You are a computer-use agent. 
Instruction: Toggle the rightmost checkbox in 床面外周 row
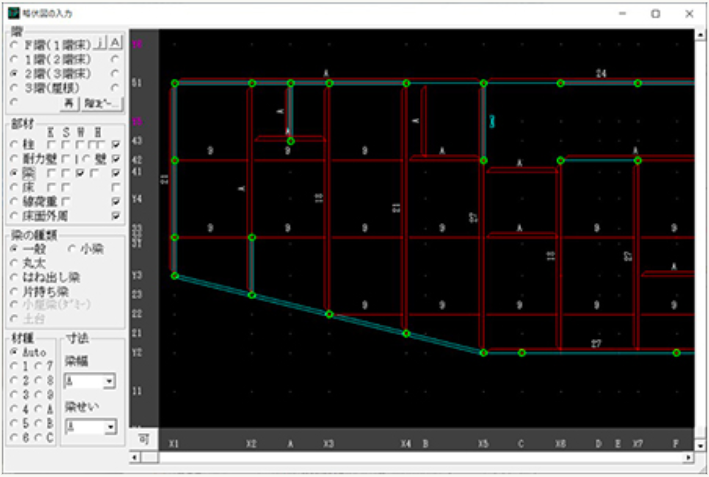pyautogui.click(x=117, y=215)
